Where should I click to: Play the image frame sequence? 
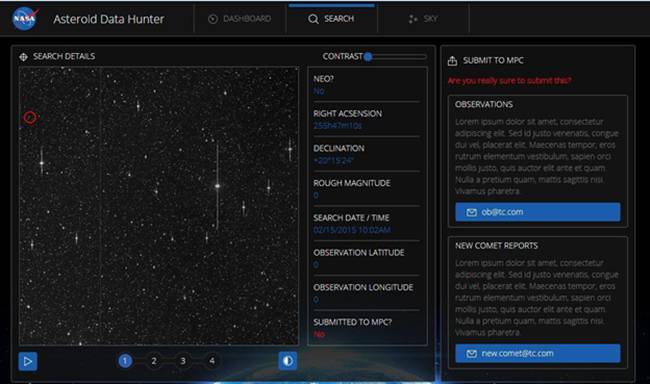(28, 362)
